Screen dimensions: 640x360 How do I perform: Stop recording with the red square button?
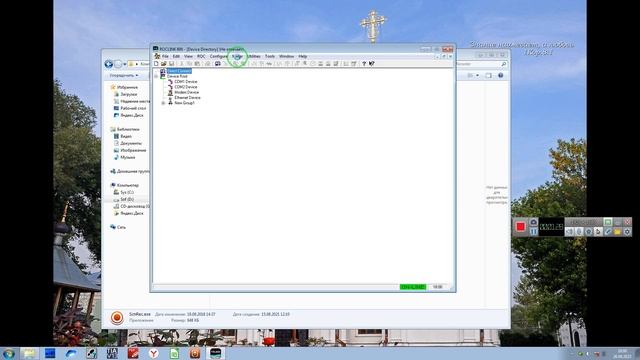tap(520, 227)
